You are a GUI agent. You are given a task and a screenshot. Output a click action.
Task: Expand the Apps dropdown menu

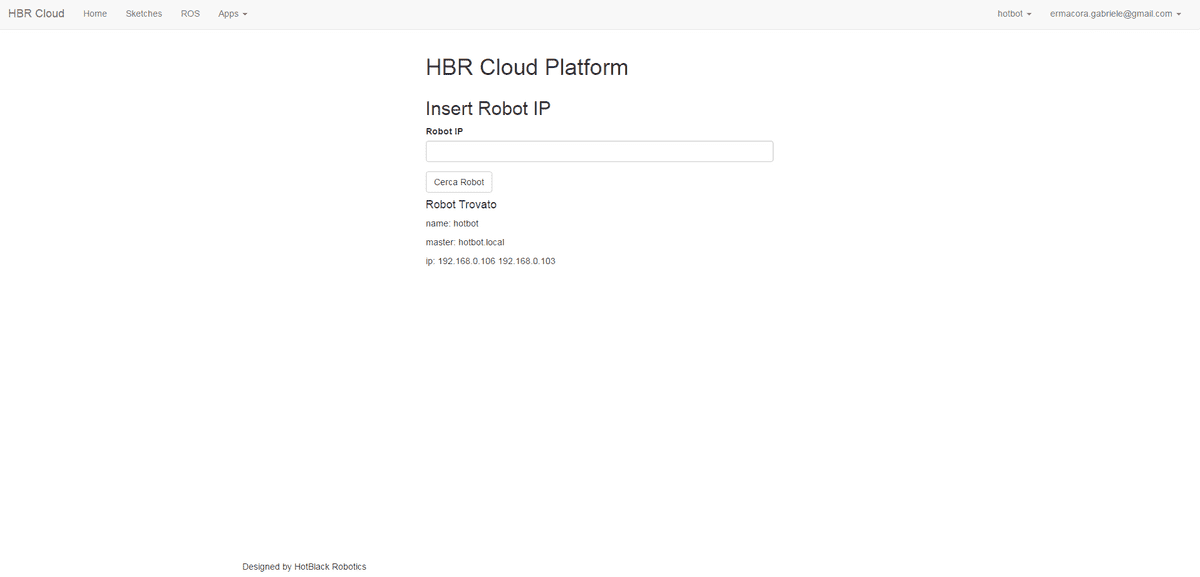point(232,13)
